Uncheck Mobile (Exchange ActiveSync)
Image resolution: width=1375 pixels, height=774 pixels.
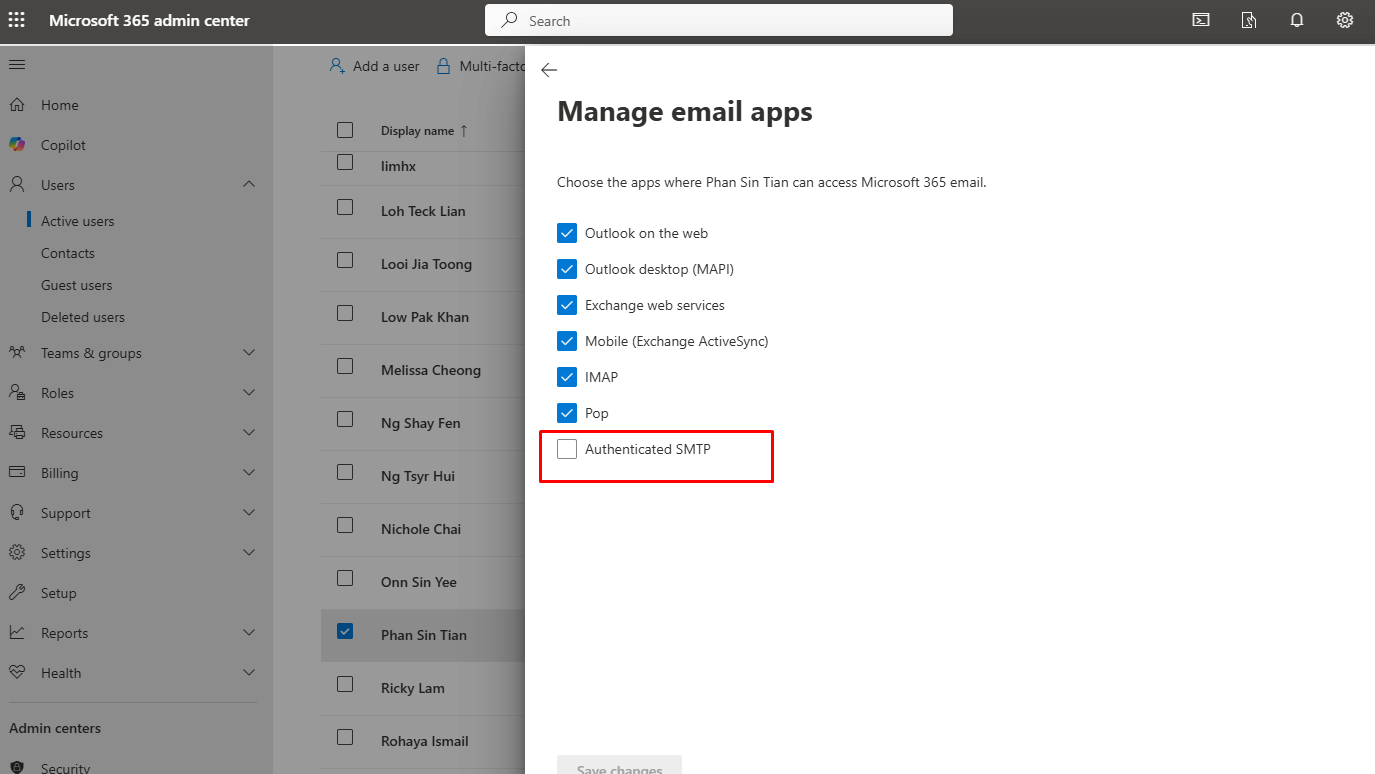coord(567,341)
